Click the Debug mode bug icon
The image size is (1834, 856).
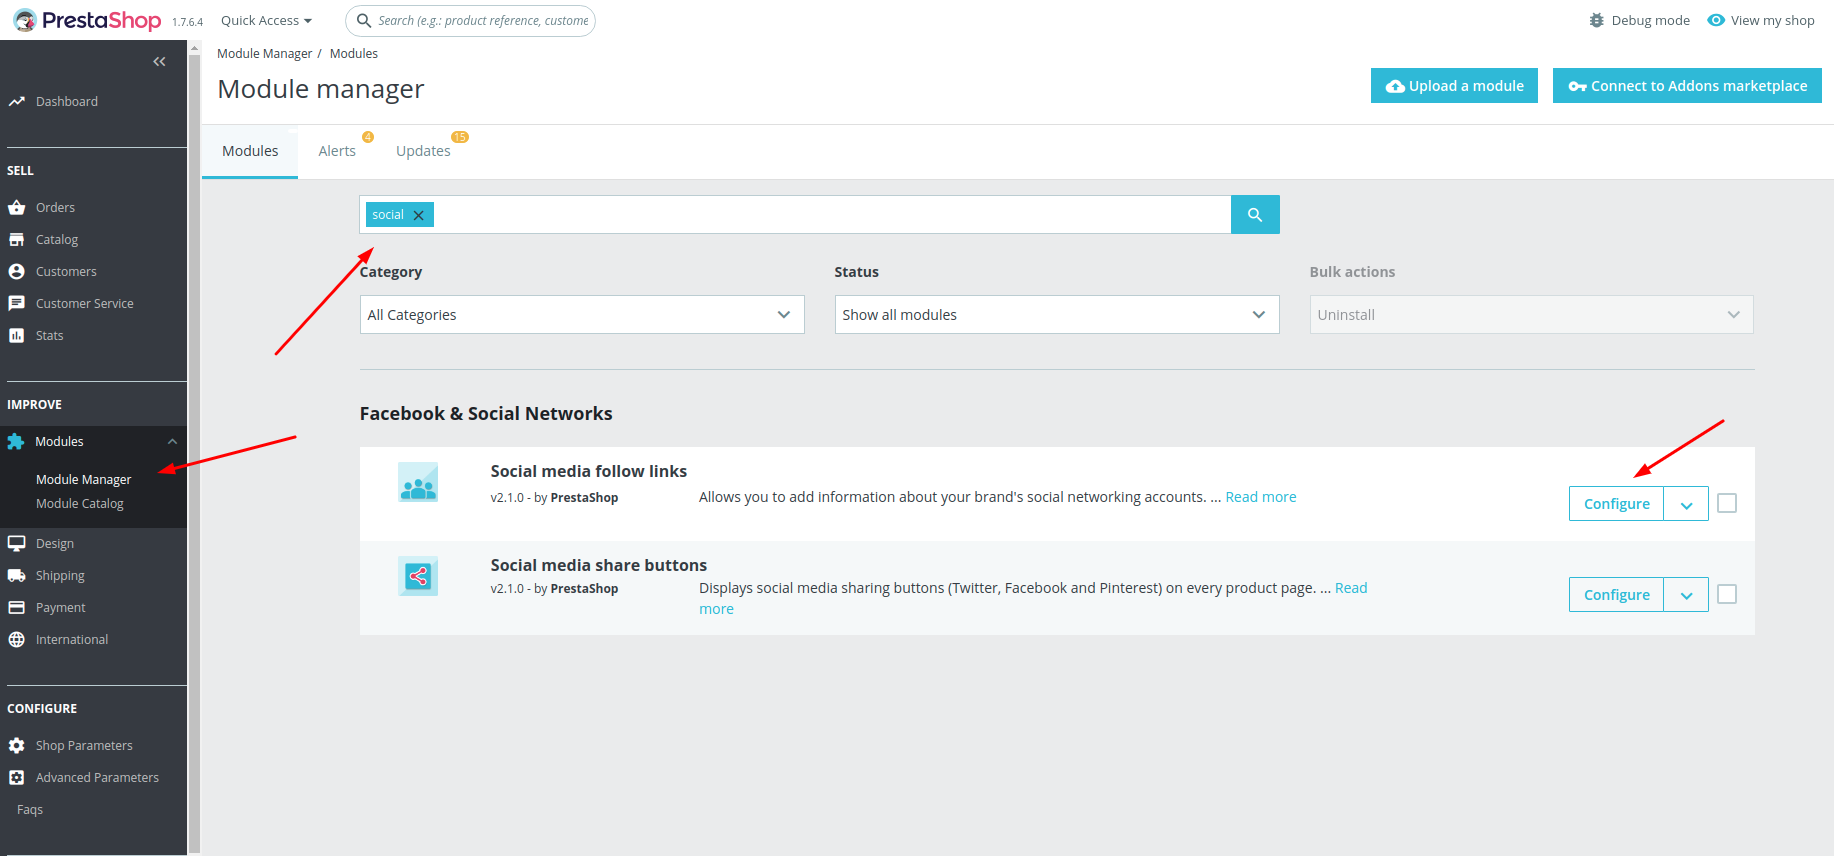click(x=1596, y=20)
